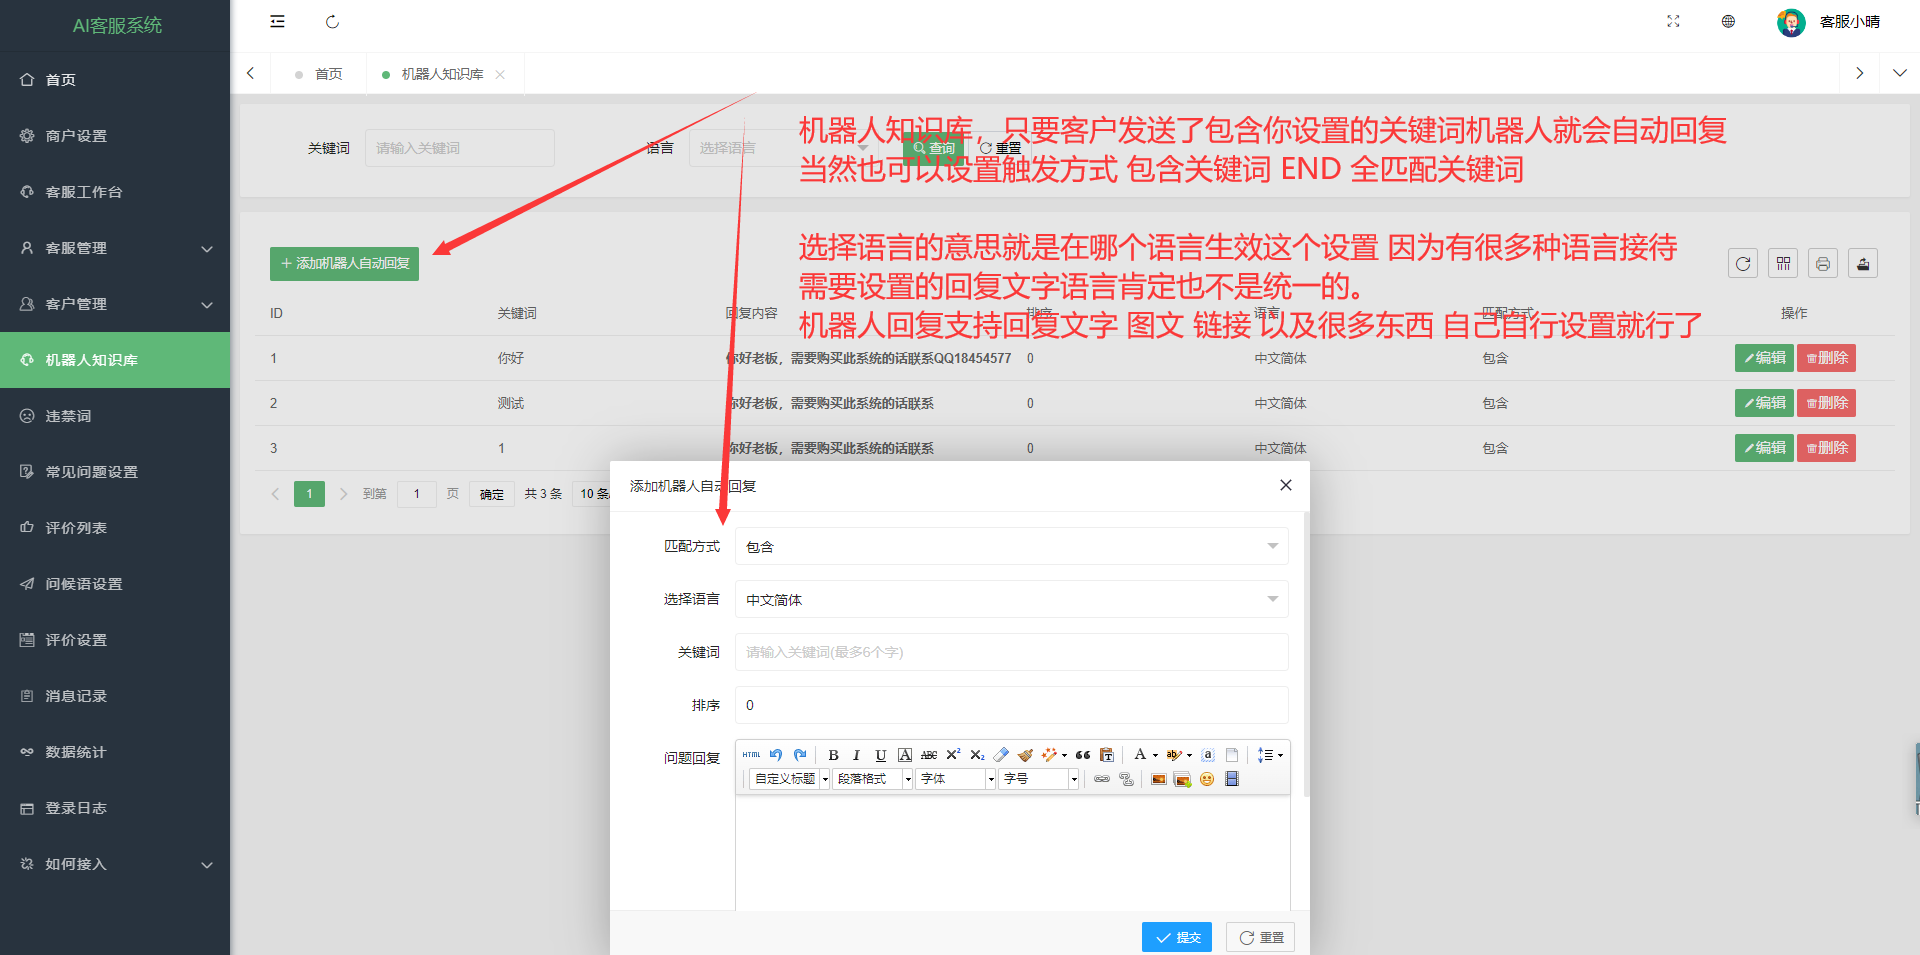Apply character border formatting
Screen dimensions: 1920x955
point(905,755)
